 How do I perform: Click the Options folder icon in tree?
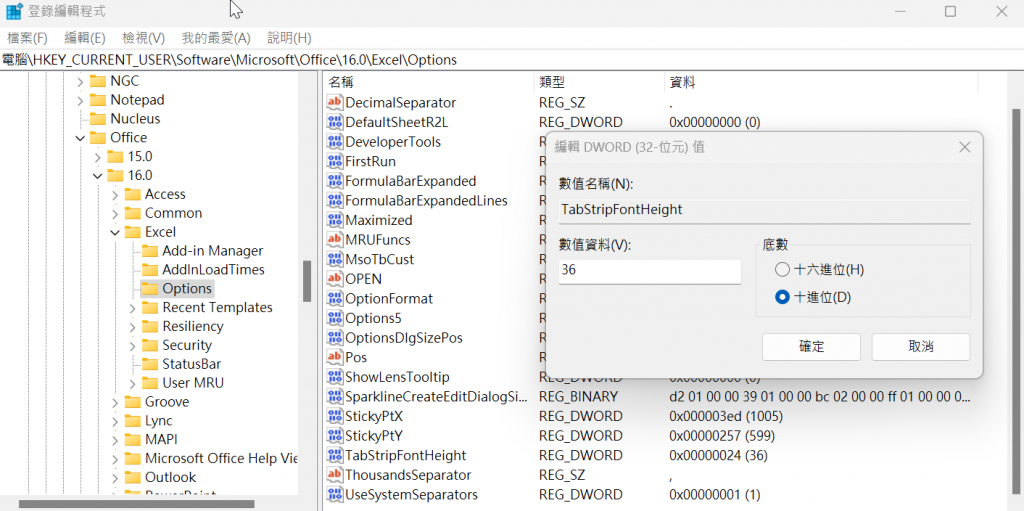click(150, 288)
